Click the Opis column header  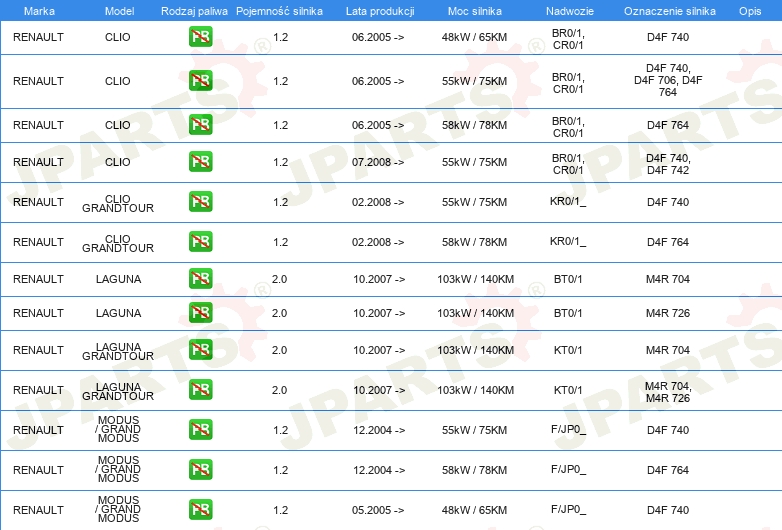pos(750,11)
